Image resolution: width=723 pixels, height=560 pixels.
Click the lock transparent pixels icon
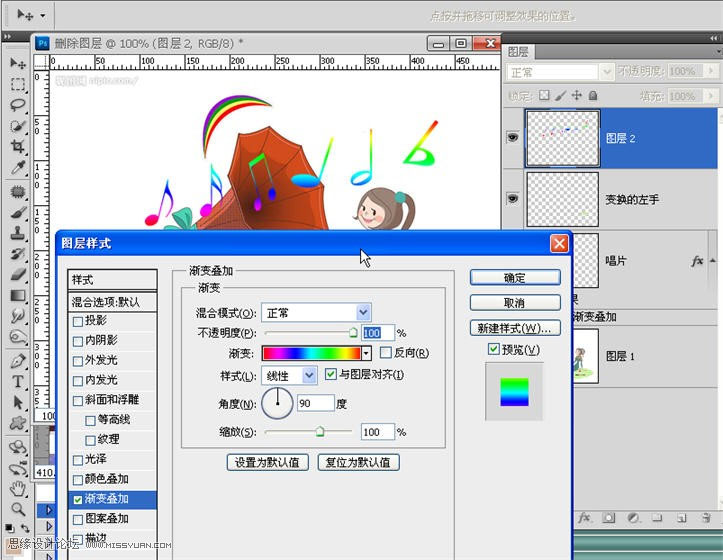coord(545,95)
